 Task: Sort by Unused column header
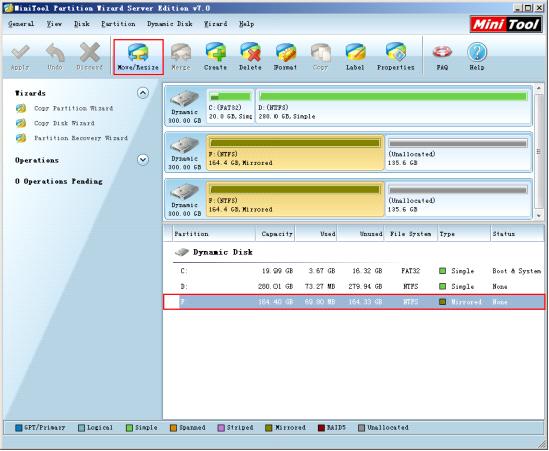click(x=361, y=234)
